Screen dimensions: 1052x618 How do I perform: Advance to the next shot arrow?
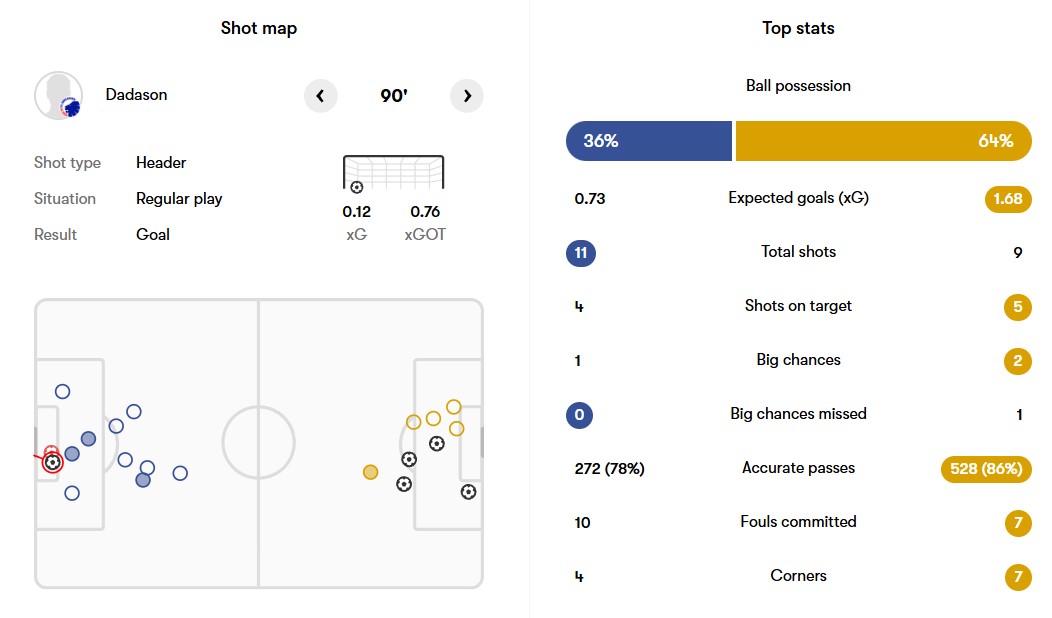click(467, 96)
